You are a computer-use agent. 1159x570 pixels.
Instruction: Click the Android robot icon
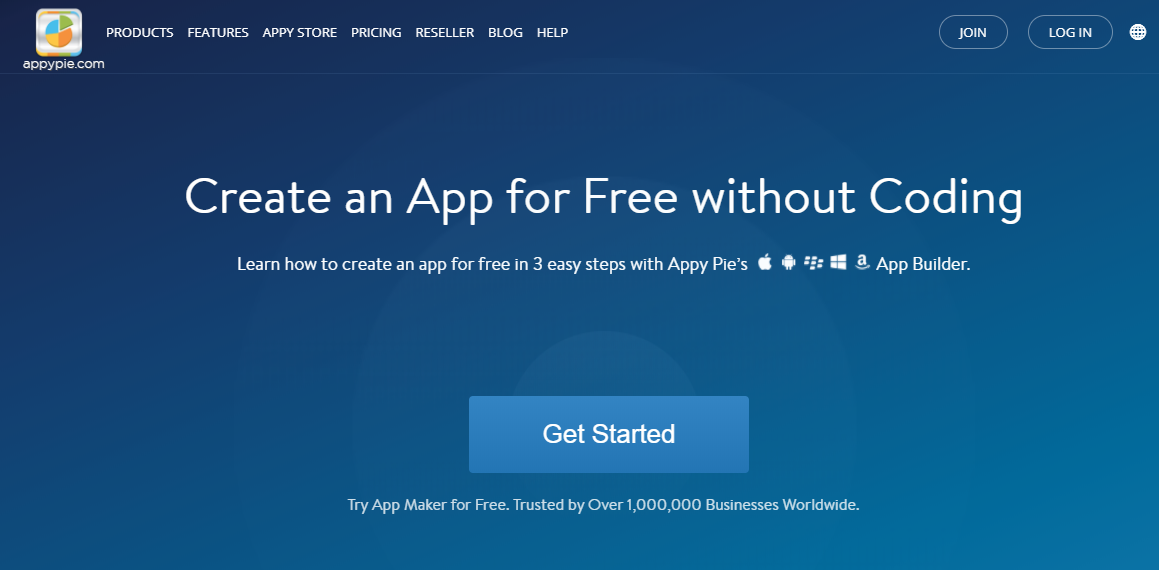tap(789, 262)
